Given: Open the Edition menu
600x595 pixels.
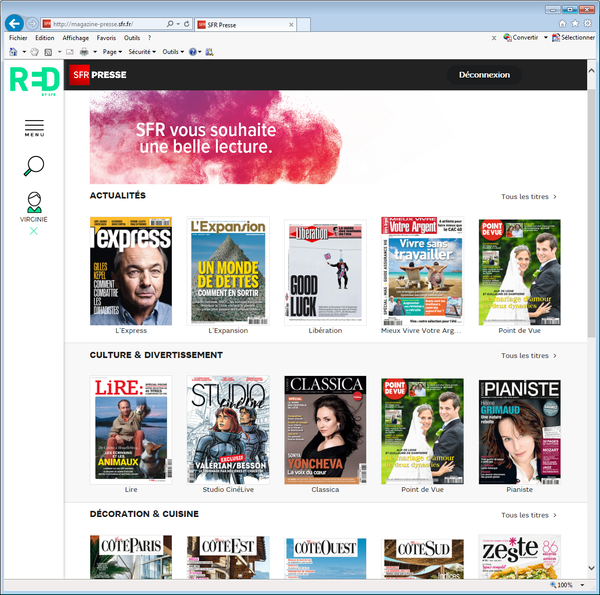Looking at the screenshot, I should coord(44,38).
